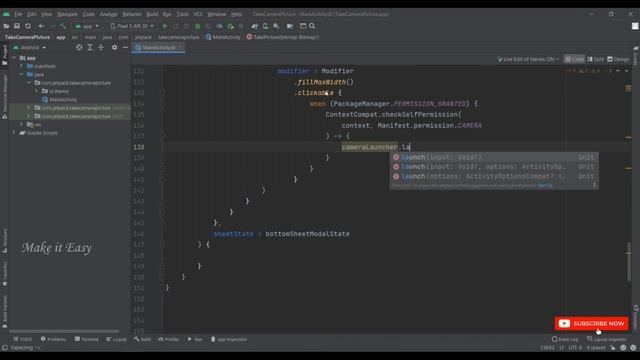Click the editor vertical scrollbar thumb
640x360 pixels.
click(x=629, y=261)
